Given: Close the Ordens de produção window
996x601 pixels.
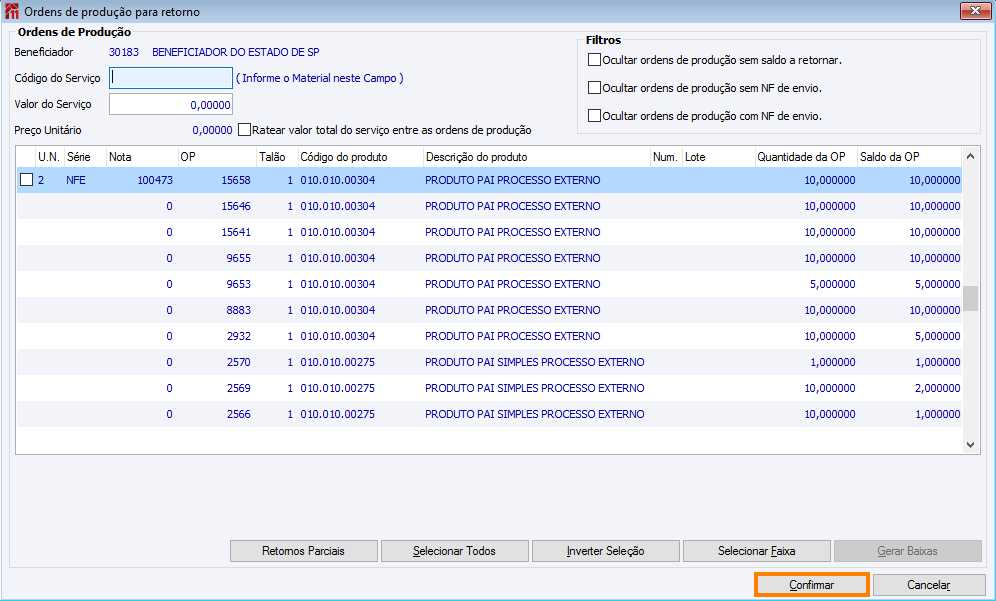Looking at the screenshot, I should point(975,10).
